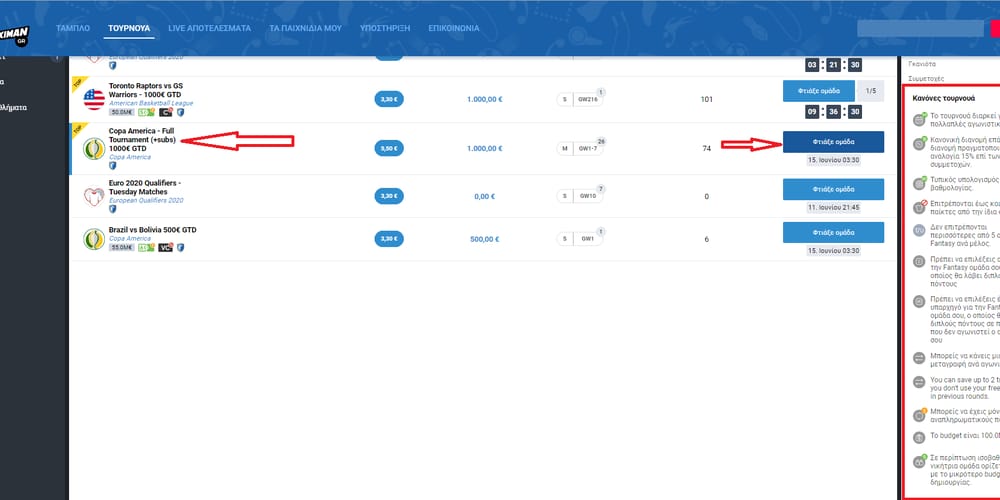Click the 15. Ιουνίου 03:30 date under Copa America Full Tournament

[x=834, y=160]
